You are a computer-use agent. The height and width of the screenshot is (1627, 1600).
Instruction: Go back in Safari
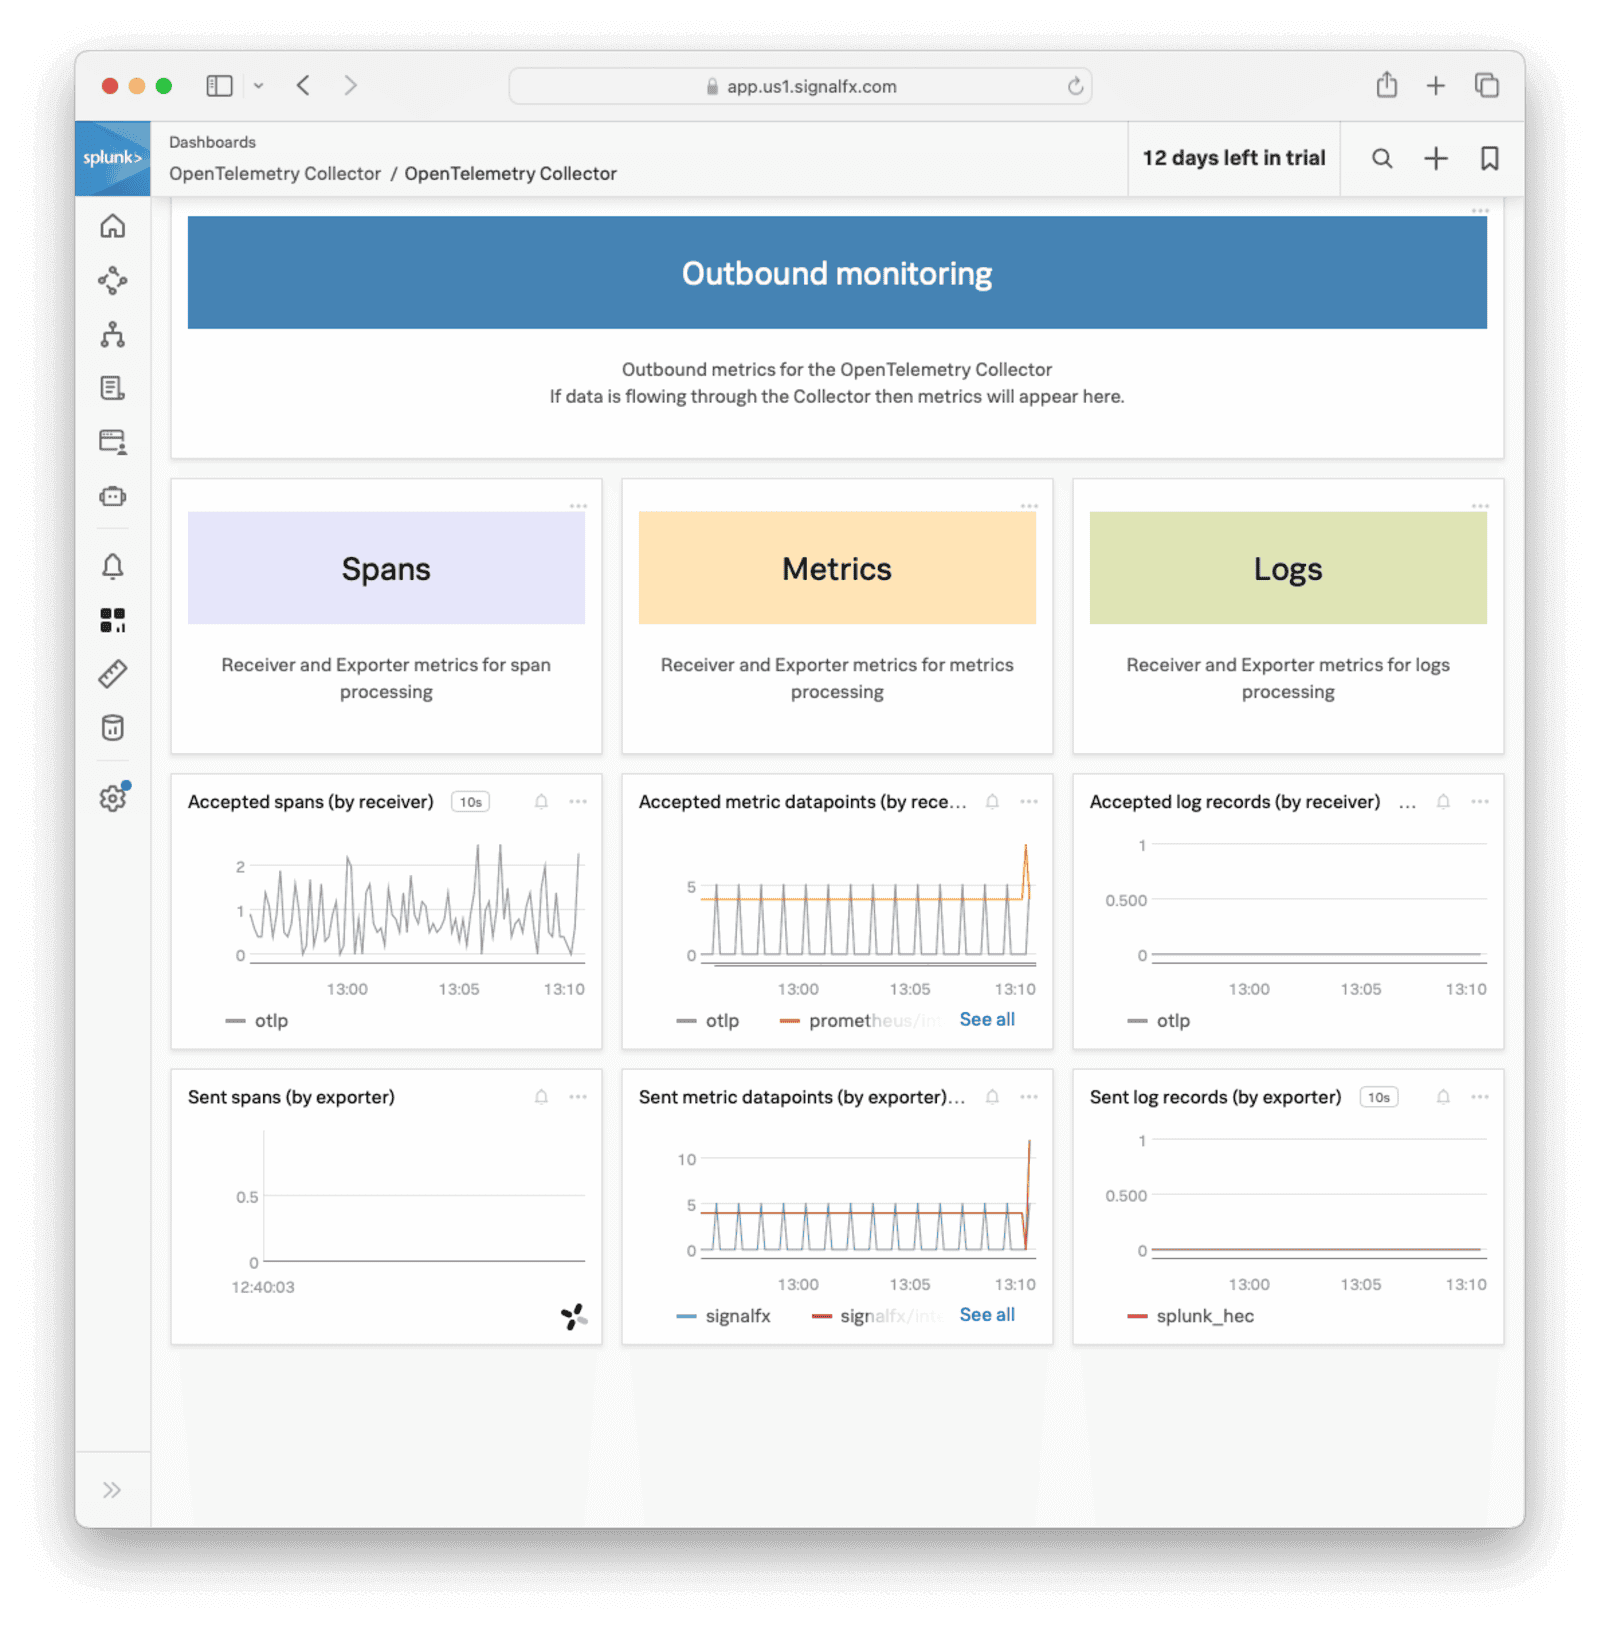303,85
